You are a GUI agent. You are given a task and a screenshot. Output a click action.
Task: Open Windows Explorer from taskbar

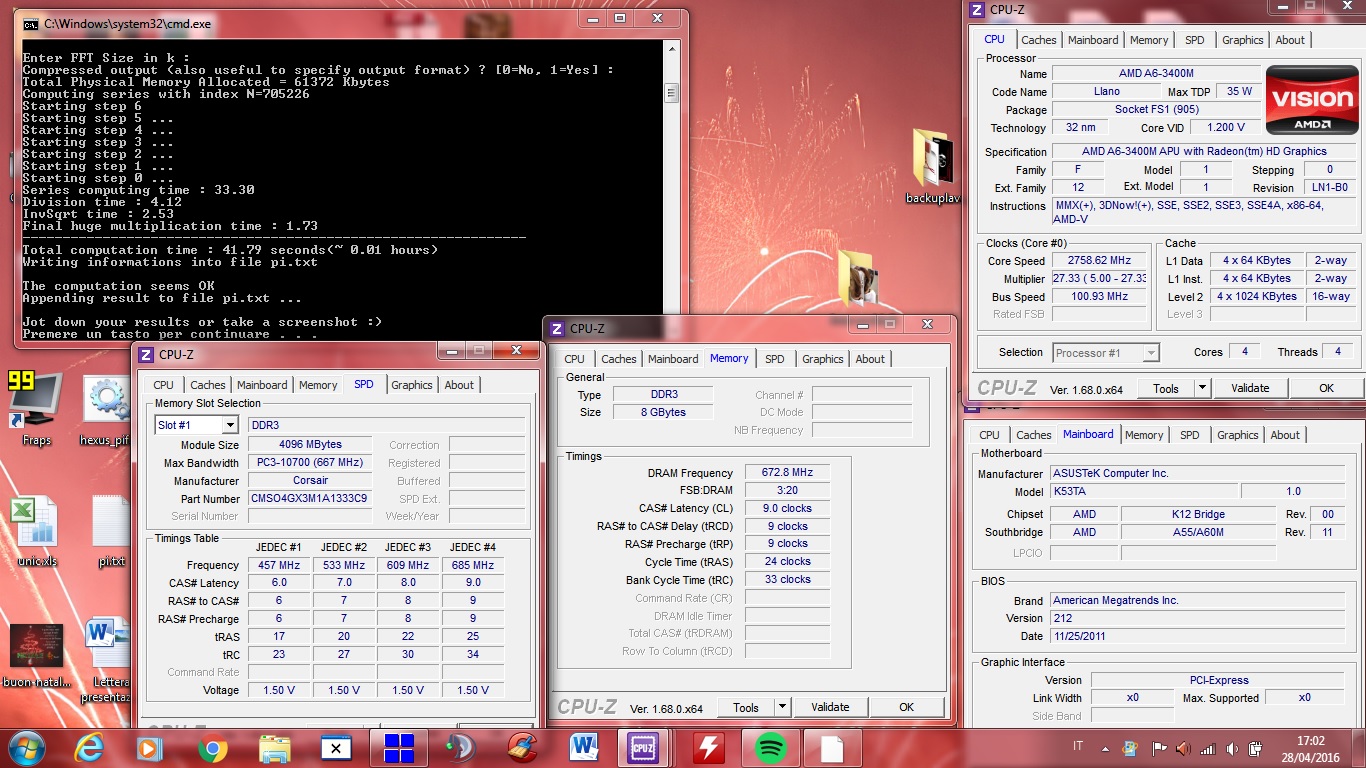[x=274, y=747]
